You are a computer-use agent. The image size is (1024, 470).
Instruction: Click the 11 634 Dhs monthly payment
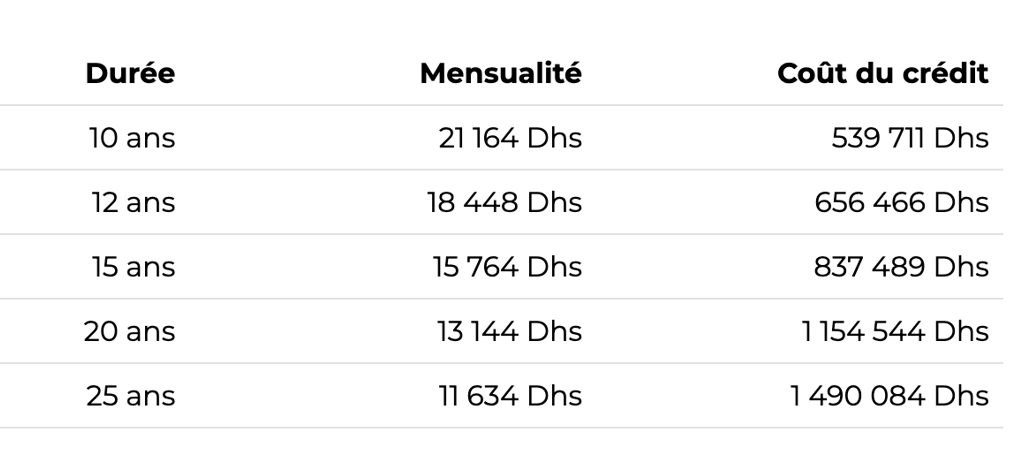tap(510, 396)
